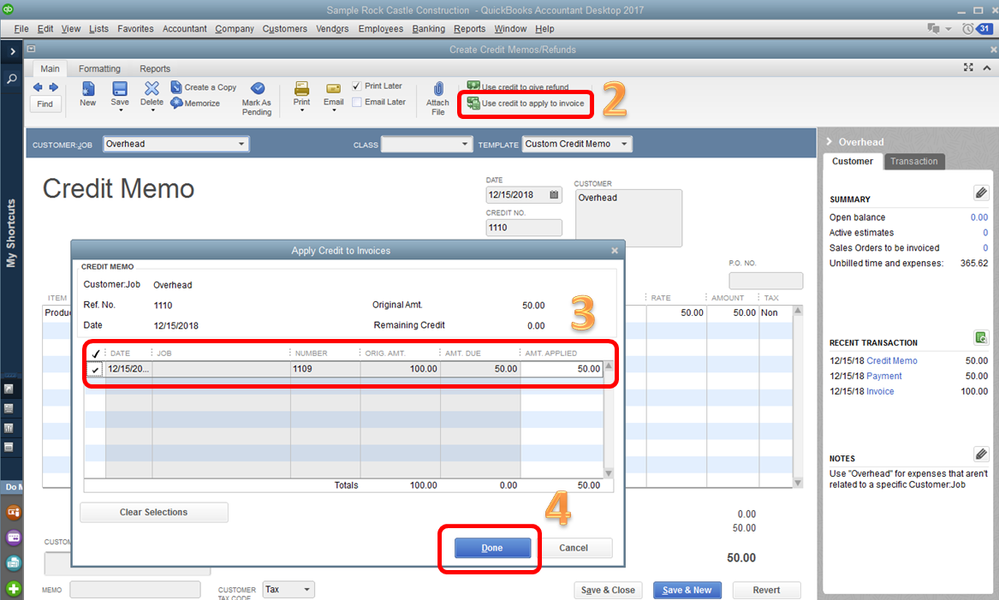The height and width of the screenshot is (600, 999).
Task: Toggle Print Later checkbox
Action: point(357,86)
